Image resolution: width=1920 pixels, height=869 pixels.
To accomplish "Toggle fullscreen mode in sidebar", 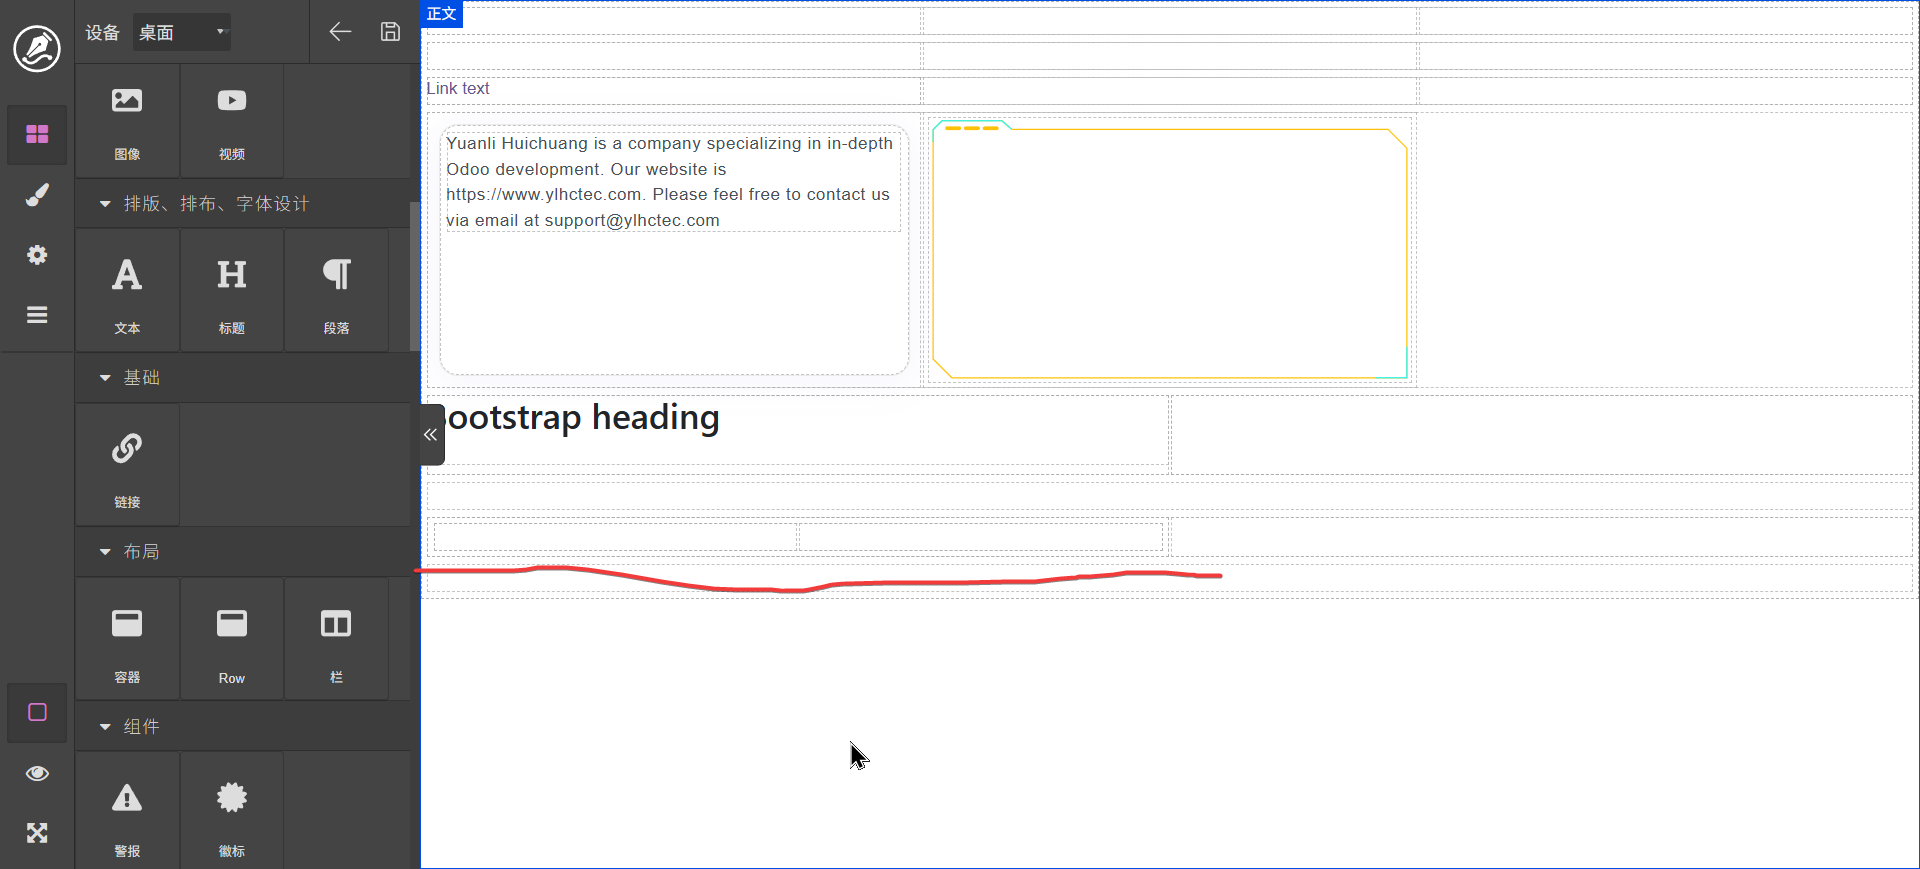I will [37, 833].
